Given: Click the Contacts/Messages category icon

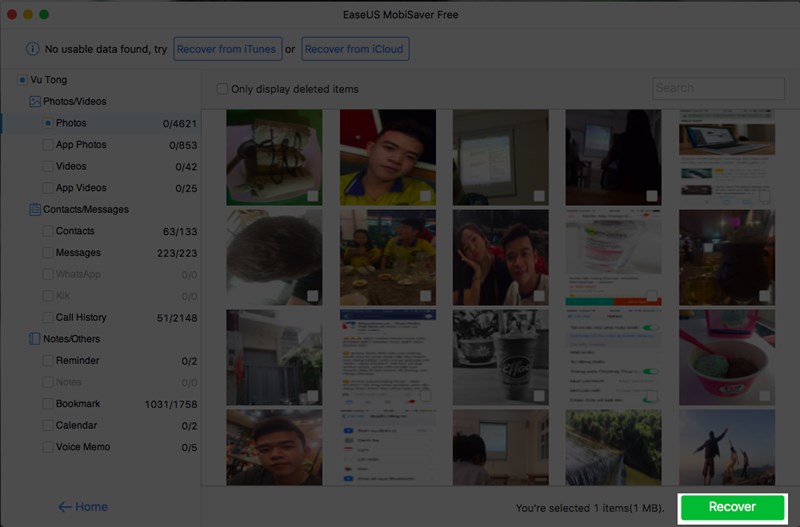Looking at the screenshot, I should coord(35,209).
